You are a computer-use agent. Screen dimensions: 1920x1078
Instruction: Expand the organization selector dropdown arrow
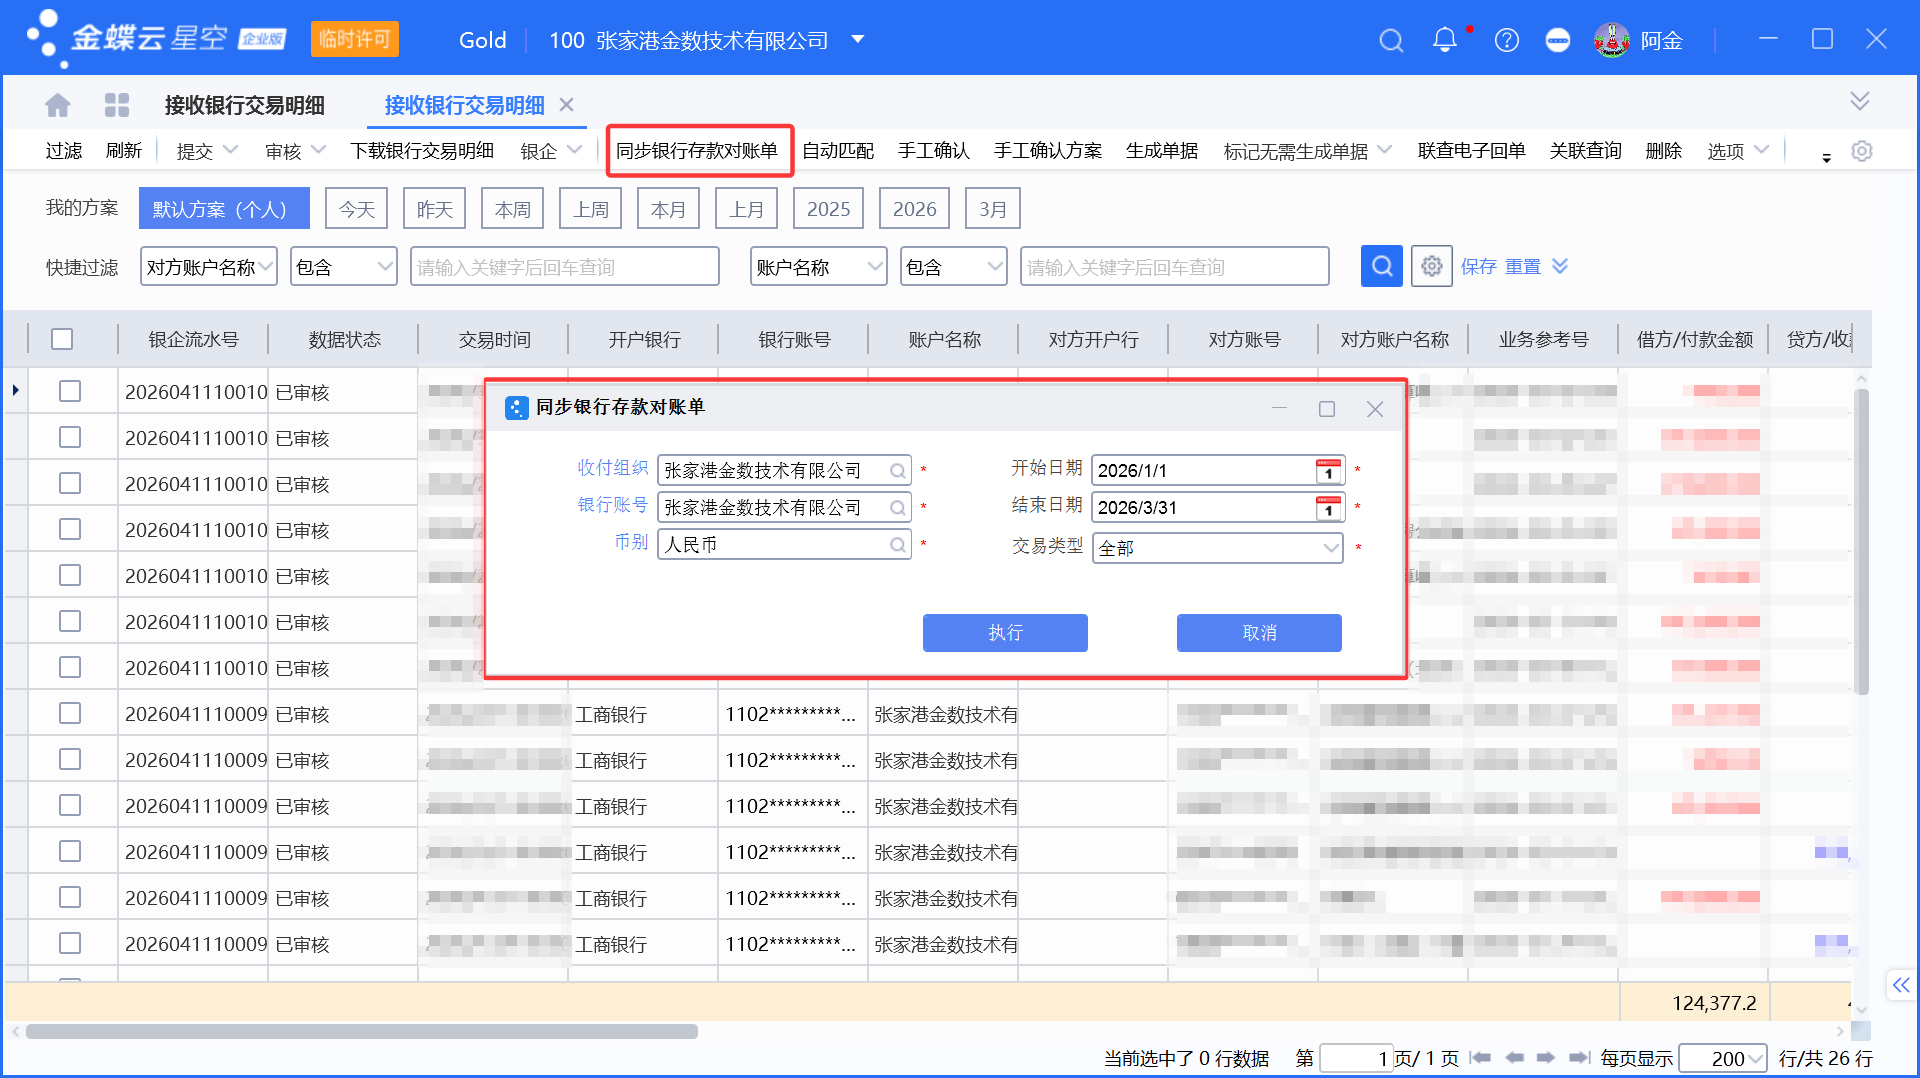[x=858, y=40]
